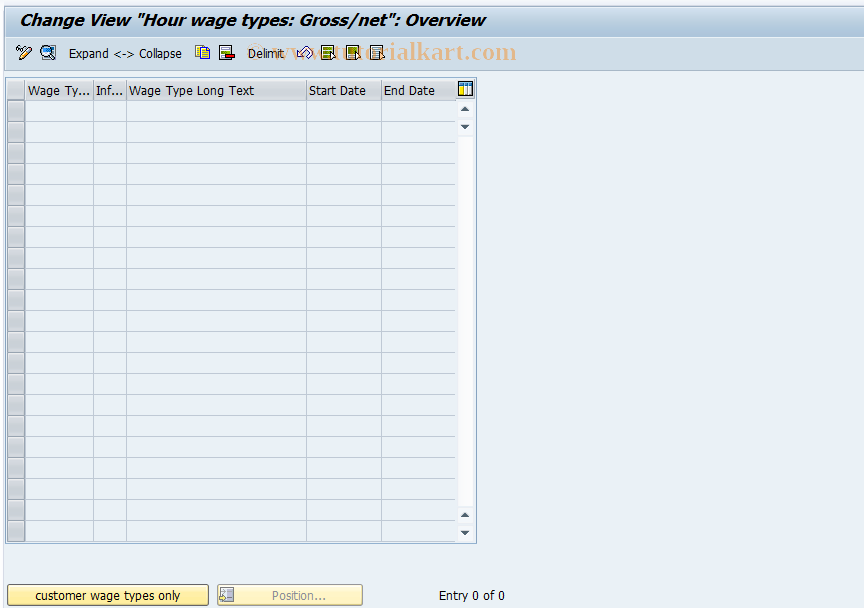This screenshot has height=608, width=864.
Task: Click 'Entry 0 of 0' status text
Action: (x=472, y=595)
